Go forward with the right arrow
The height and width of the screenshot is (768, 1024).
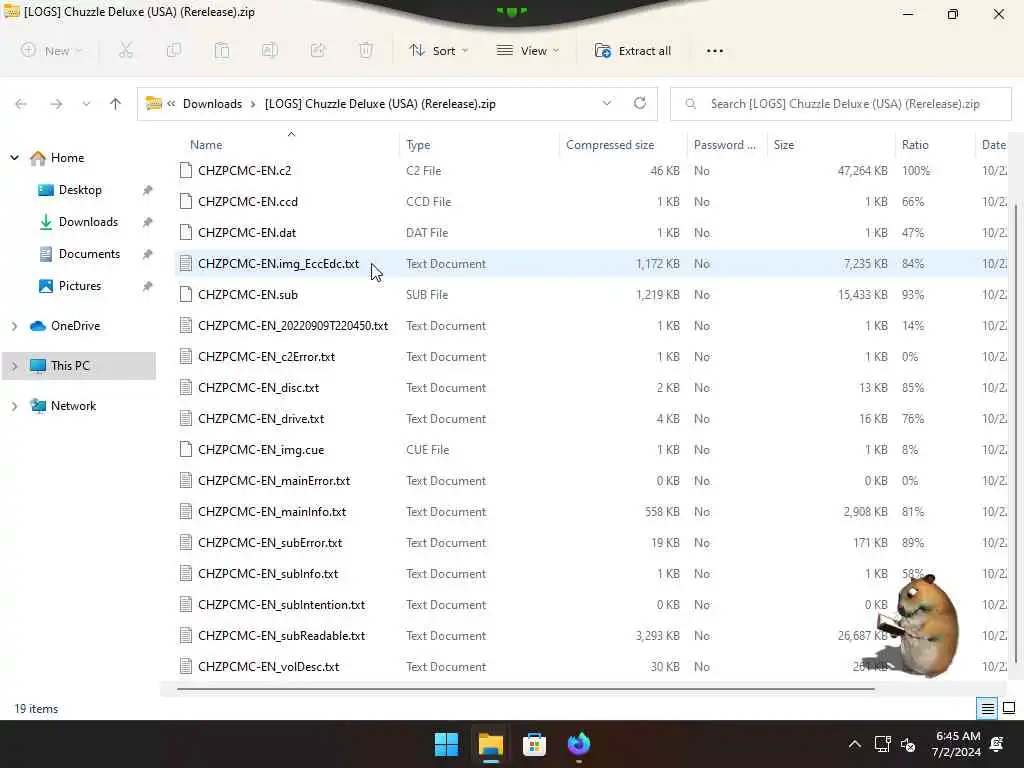coord(56,104)
